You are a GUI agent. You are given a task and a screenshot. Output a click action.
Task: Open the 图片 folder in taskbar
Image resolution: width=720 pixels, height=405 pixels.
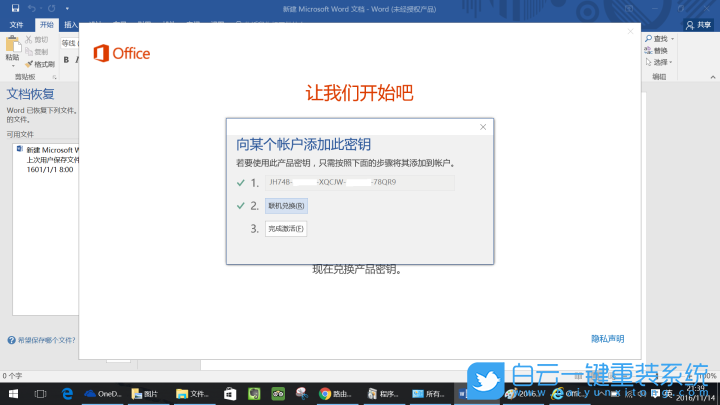145,394
